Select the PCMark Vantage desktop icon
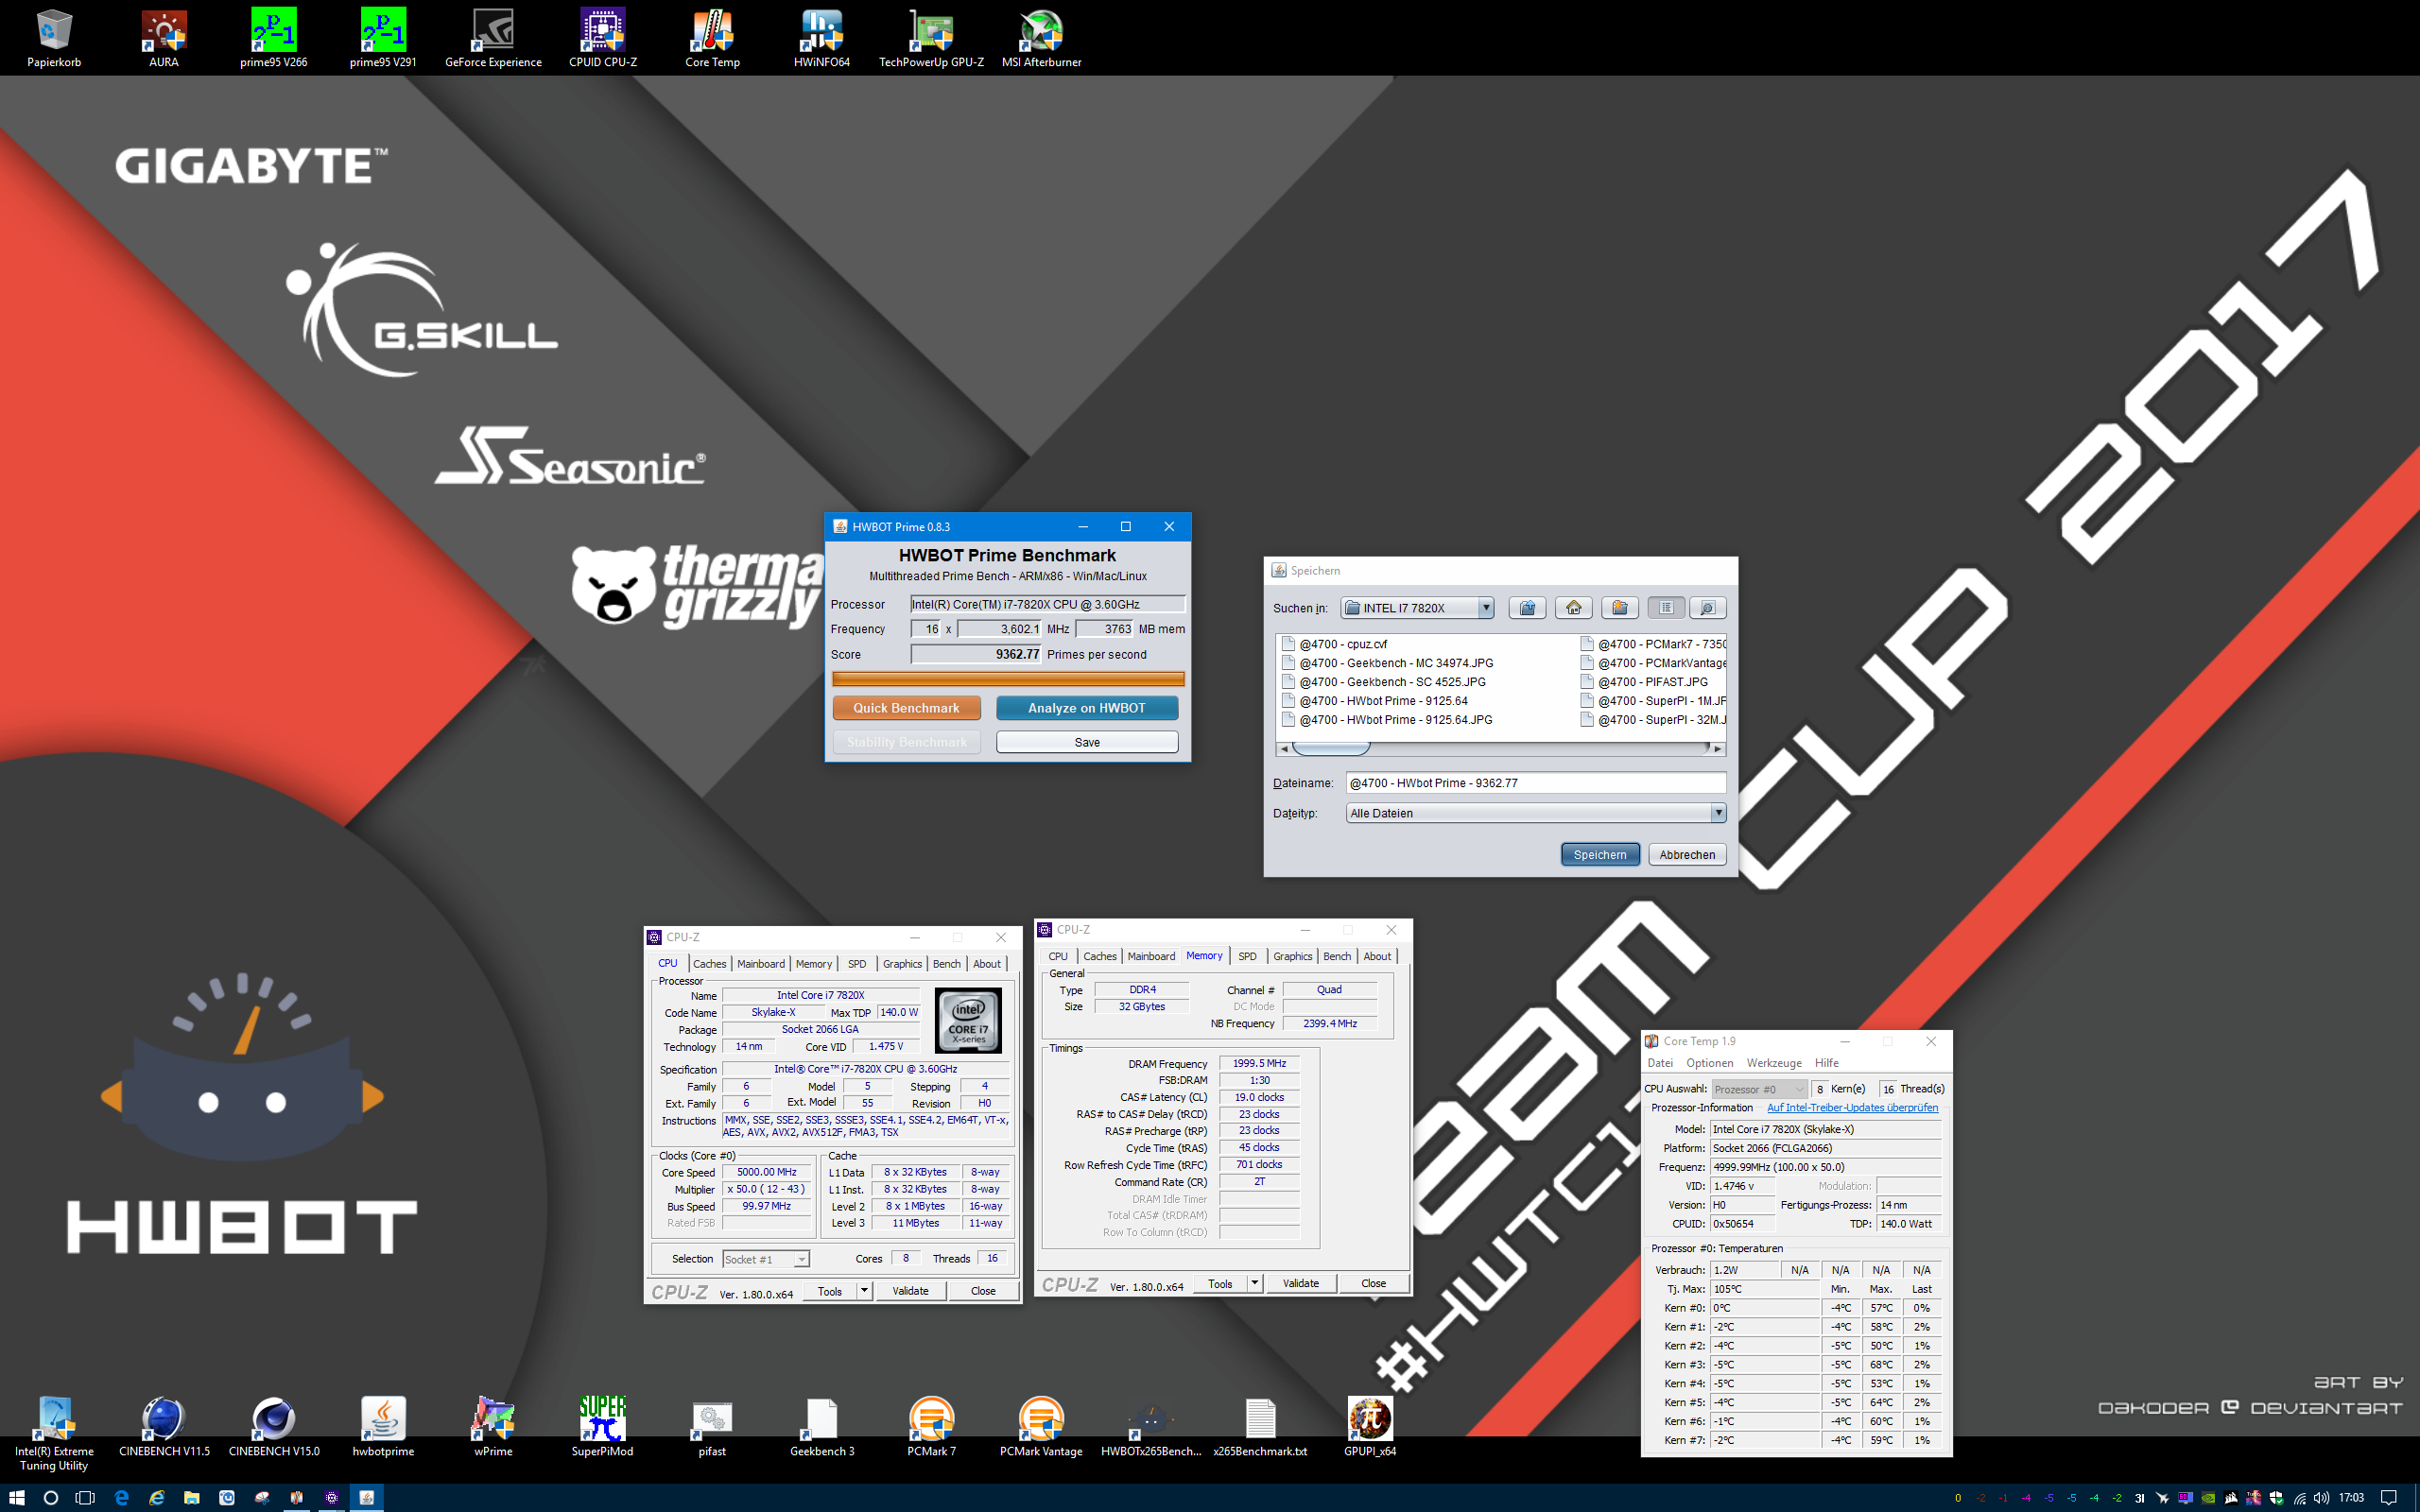This screenshot has height=1512, width=2420. tap(1041, 1427)
